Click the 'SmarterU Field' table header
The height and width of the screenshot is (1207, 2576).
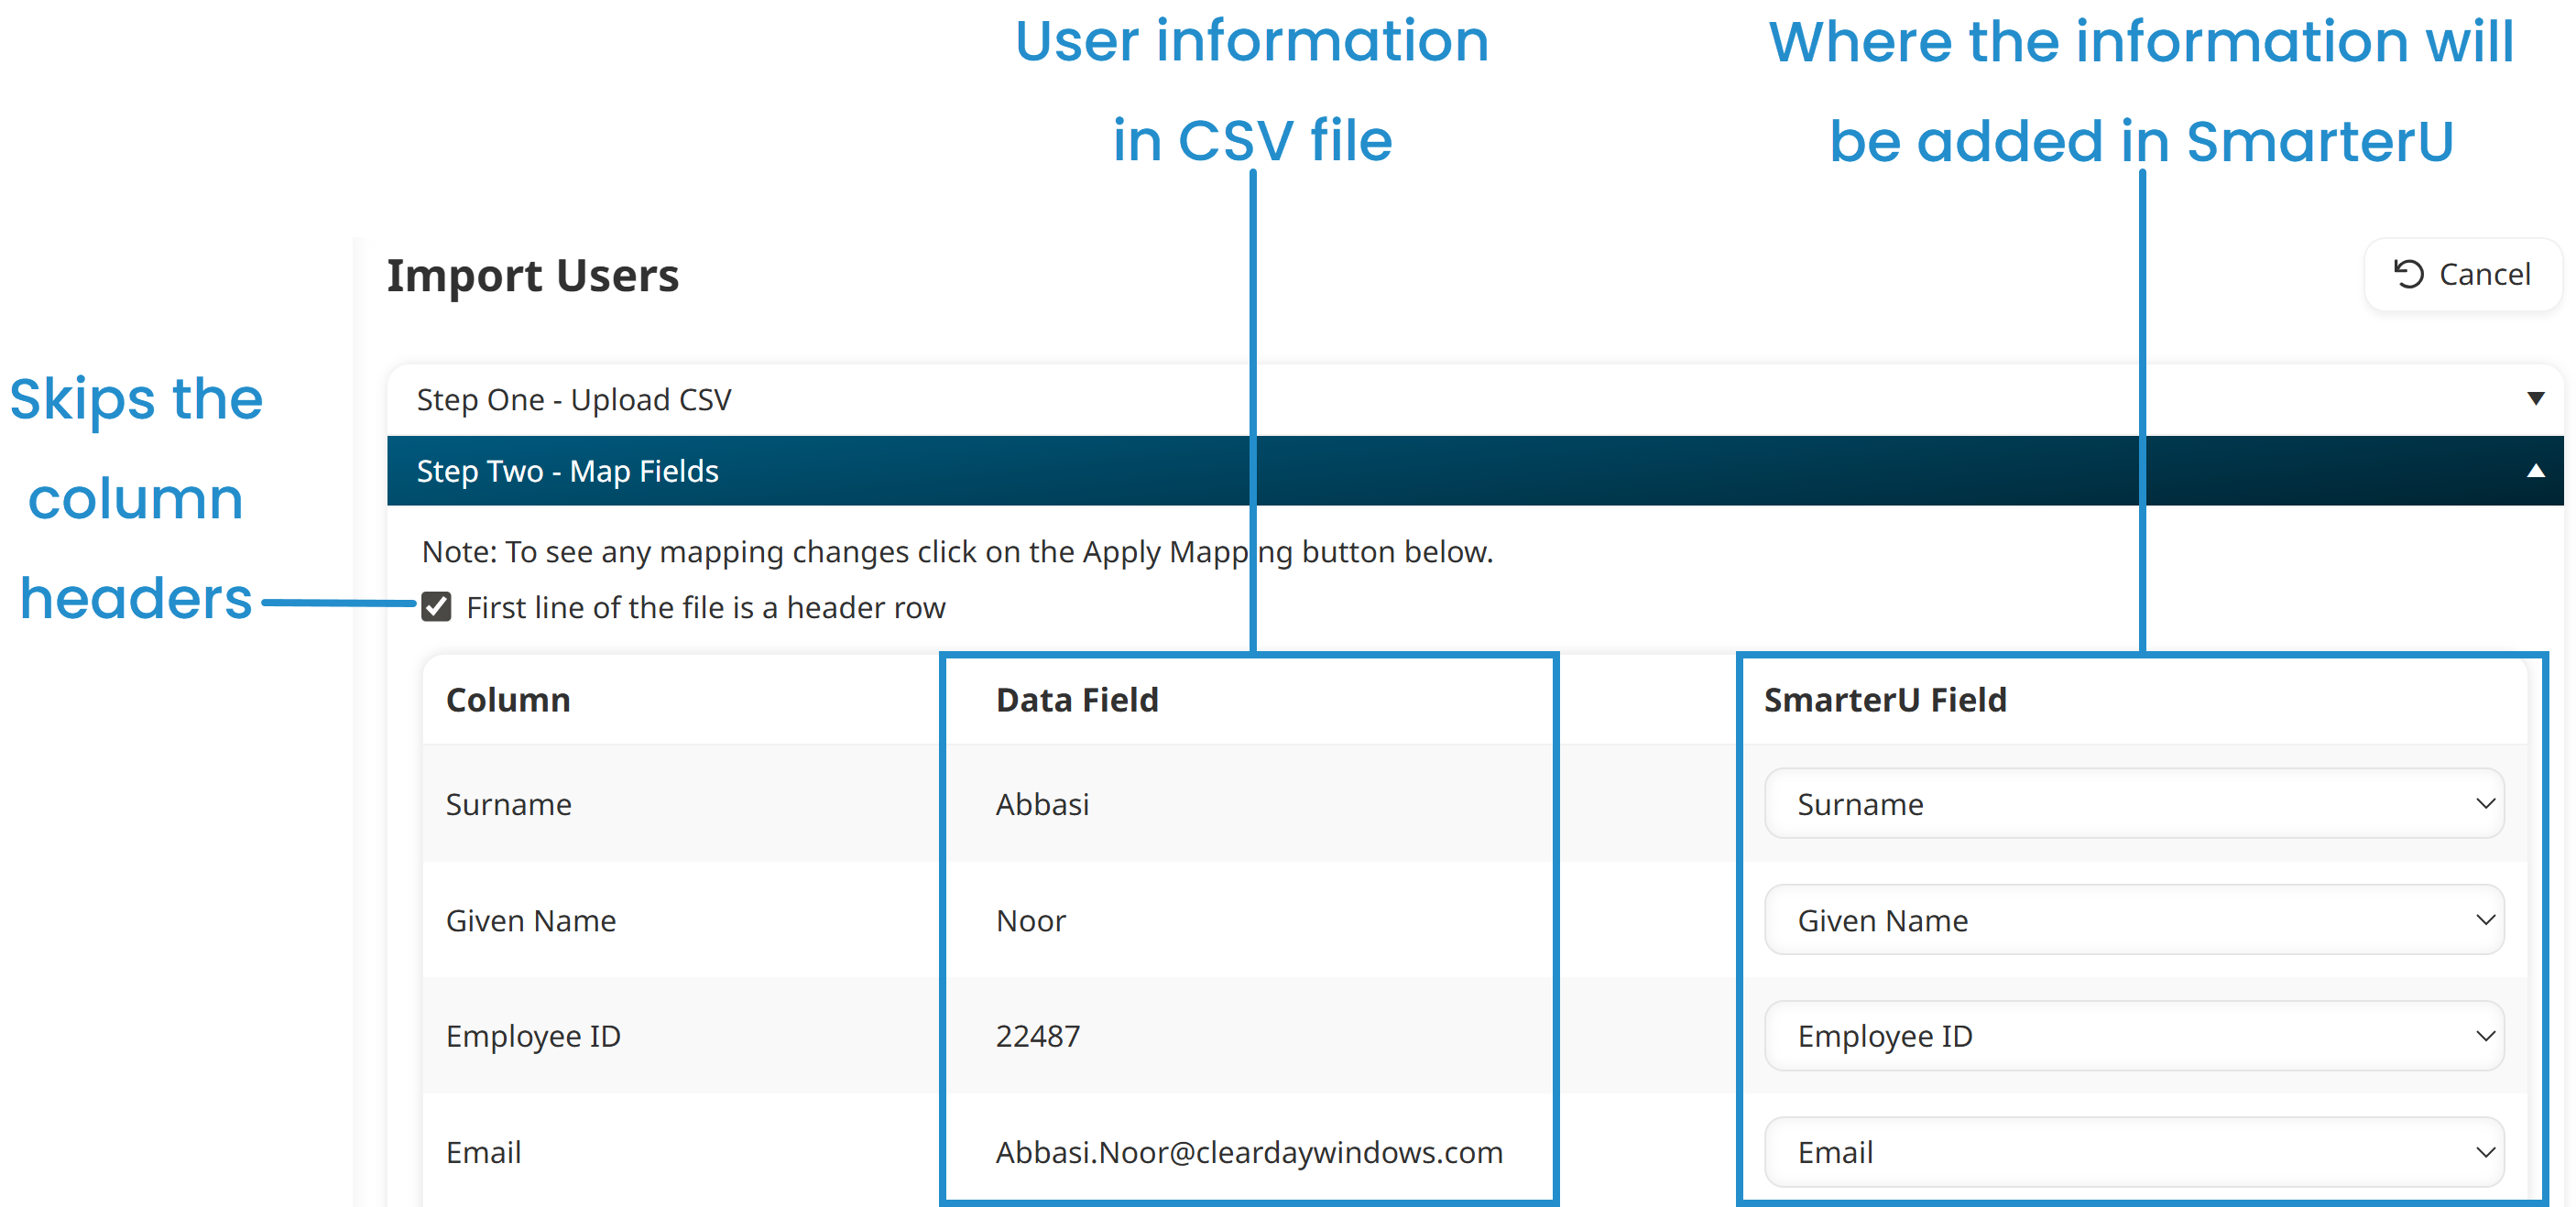(x=1885, y=700)
